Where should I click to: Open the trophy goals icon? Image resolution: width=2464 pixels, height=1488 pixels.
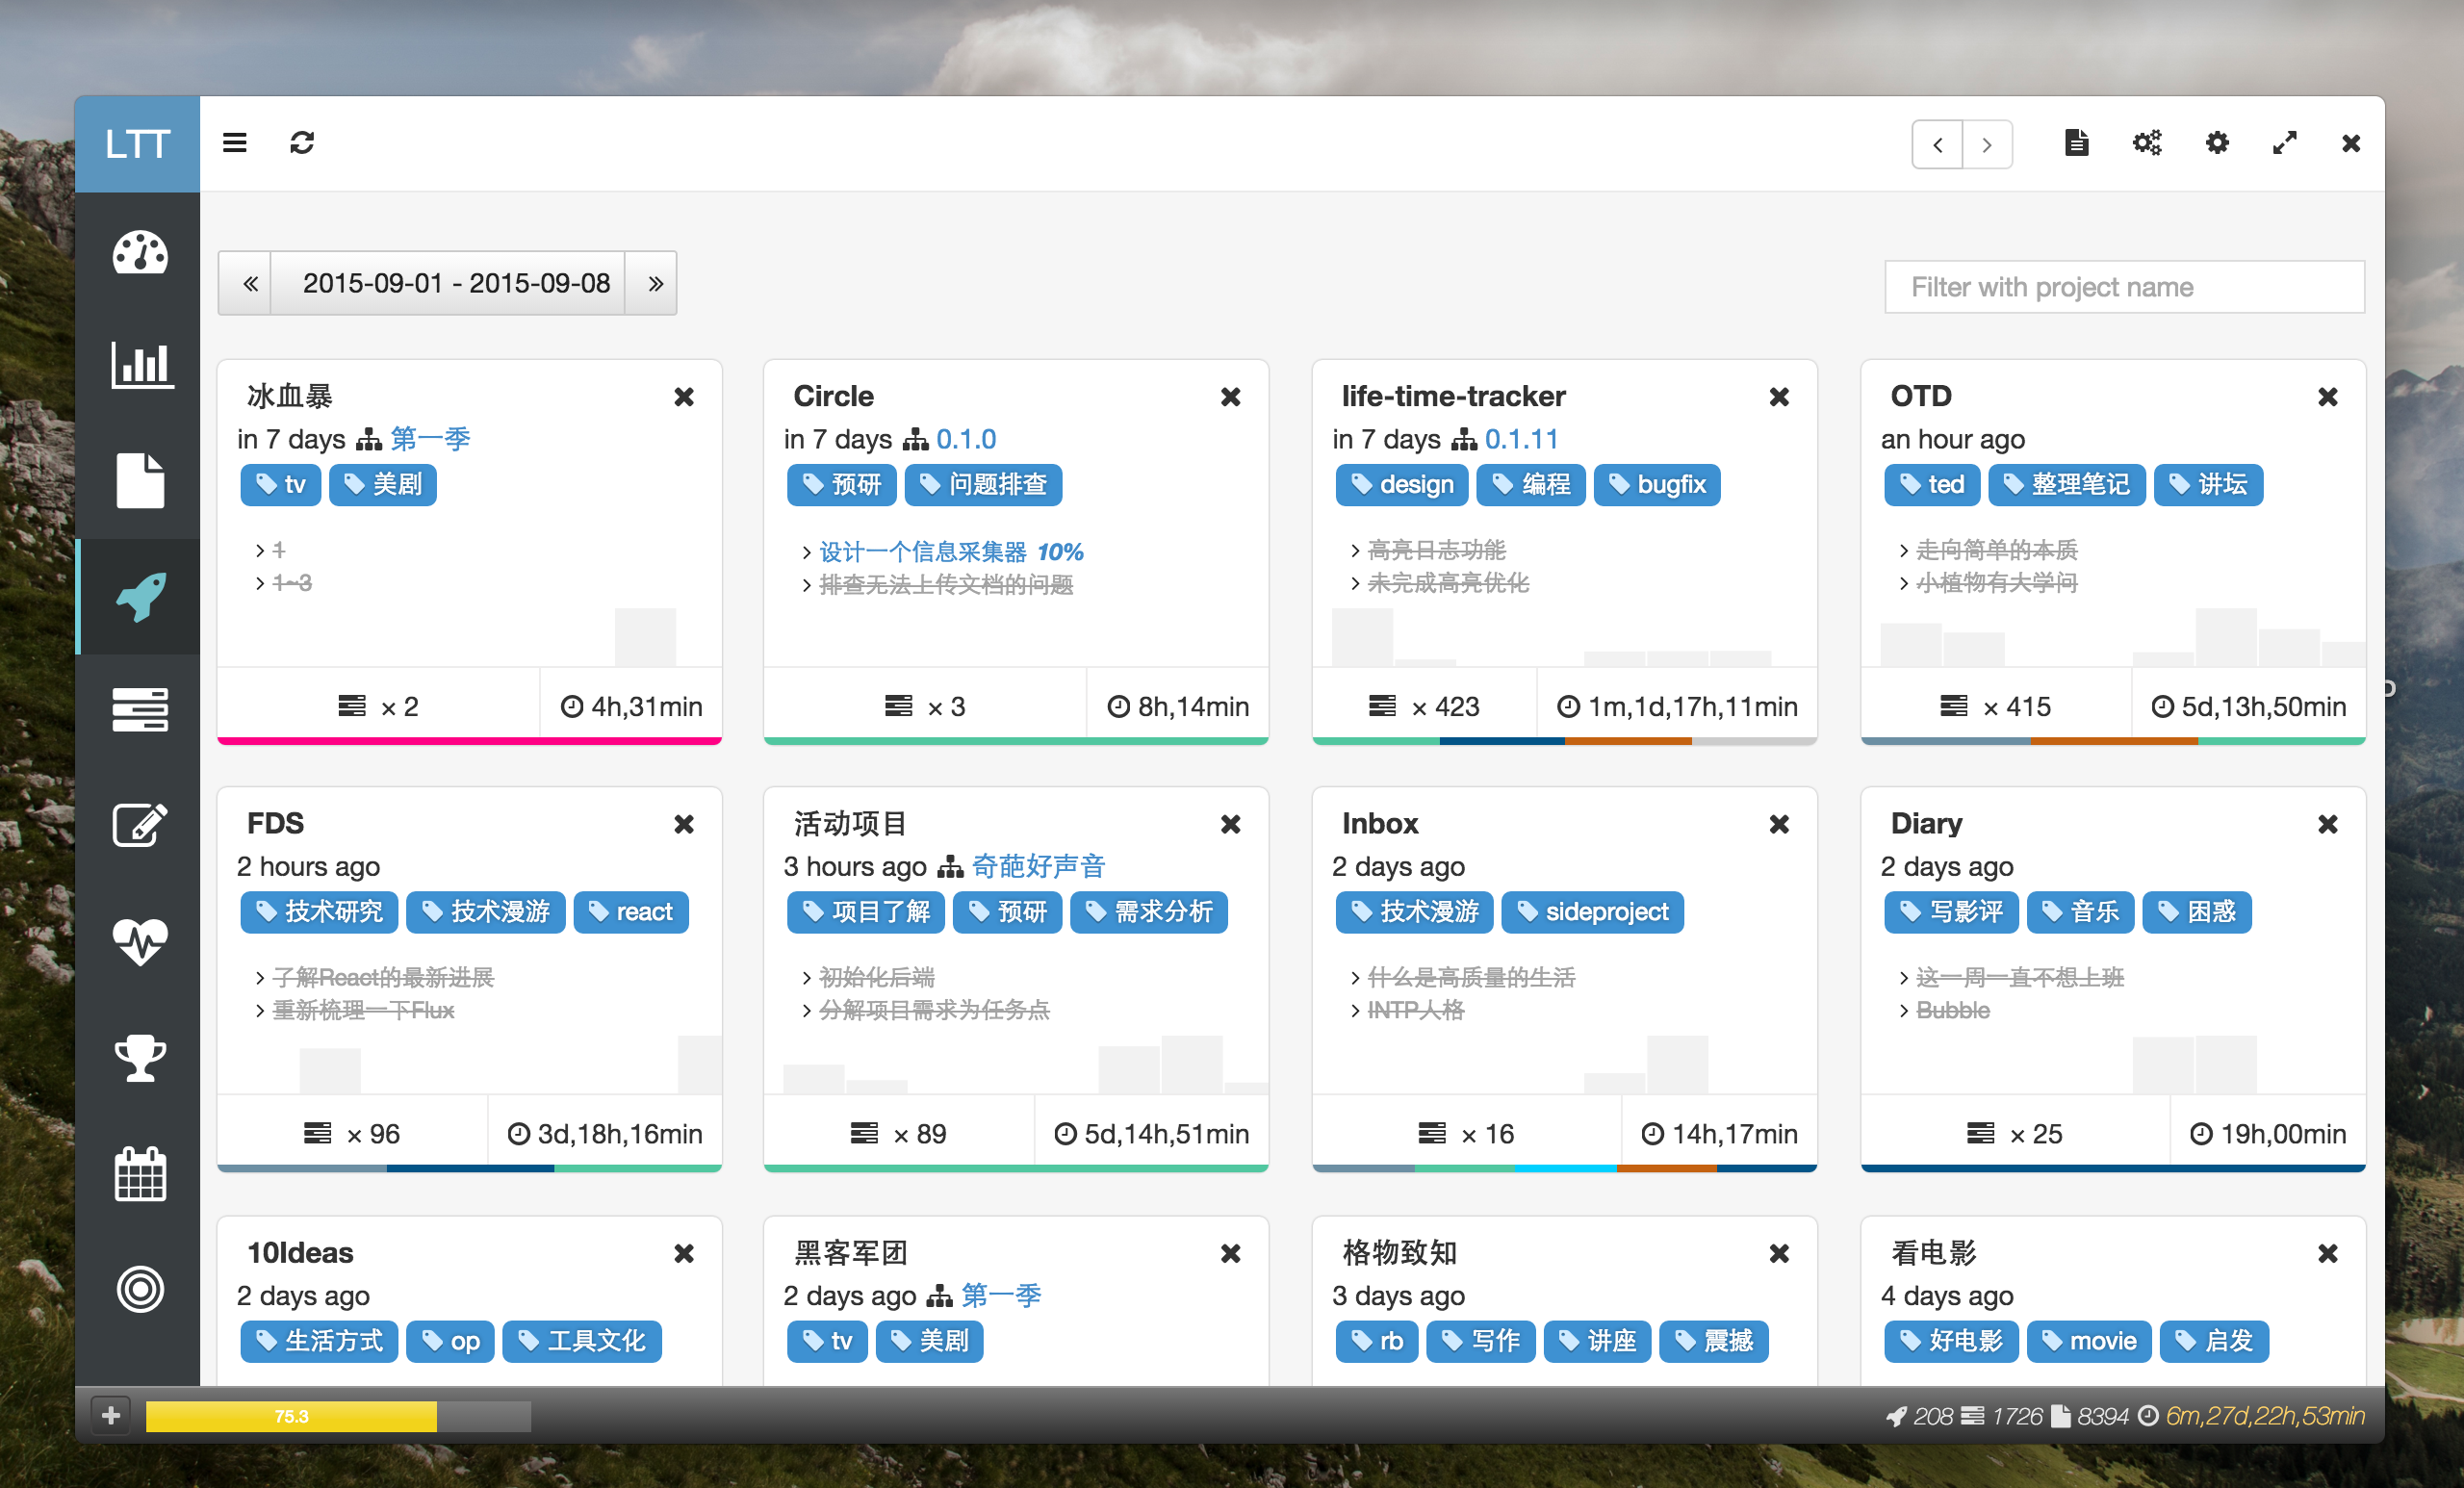[x=140, y=1057]
